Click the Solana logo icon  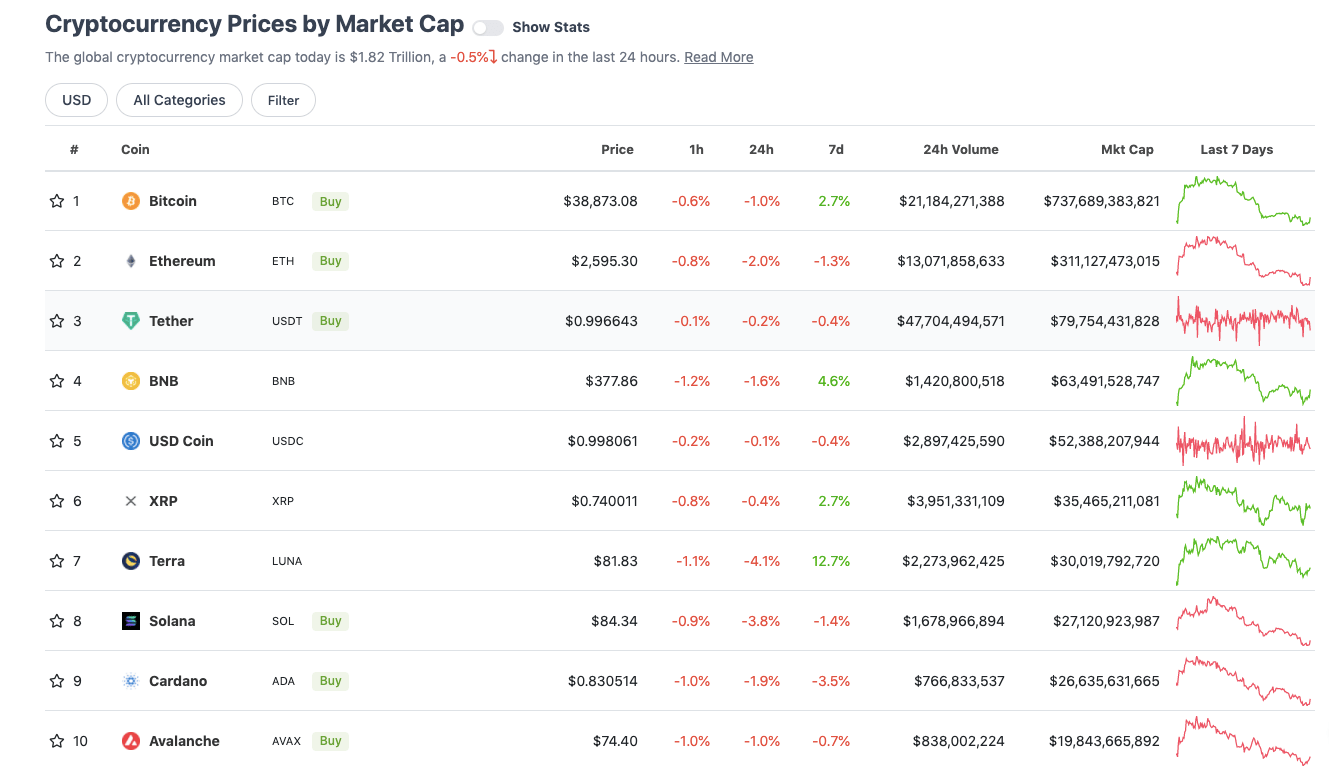(131, 621)
